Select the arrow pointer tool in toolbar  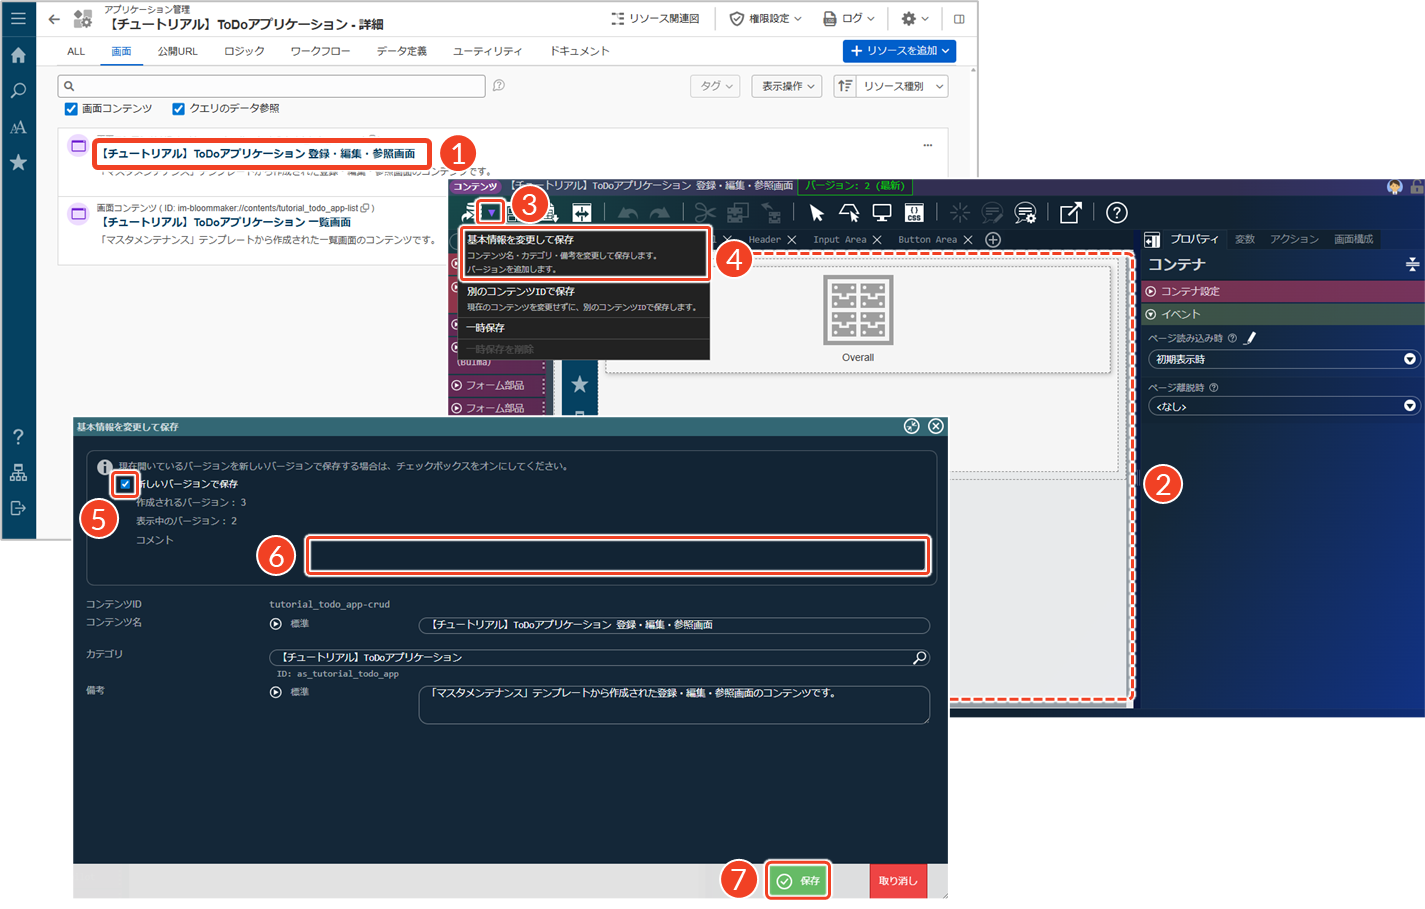pos(816,212)
